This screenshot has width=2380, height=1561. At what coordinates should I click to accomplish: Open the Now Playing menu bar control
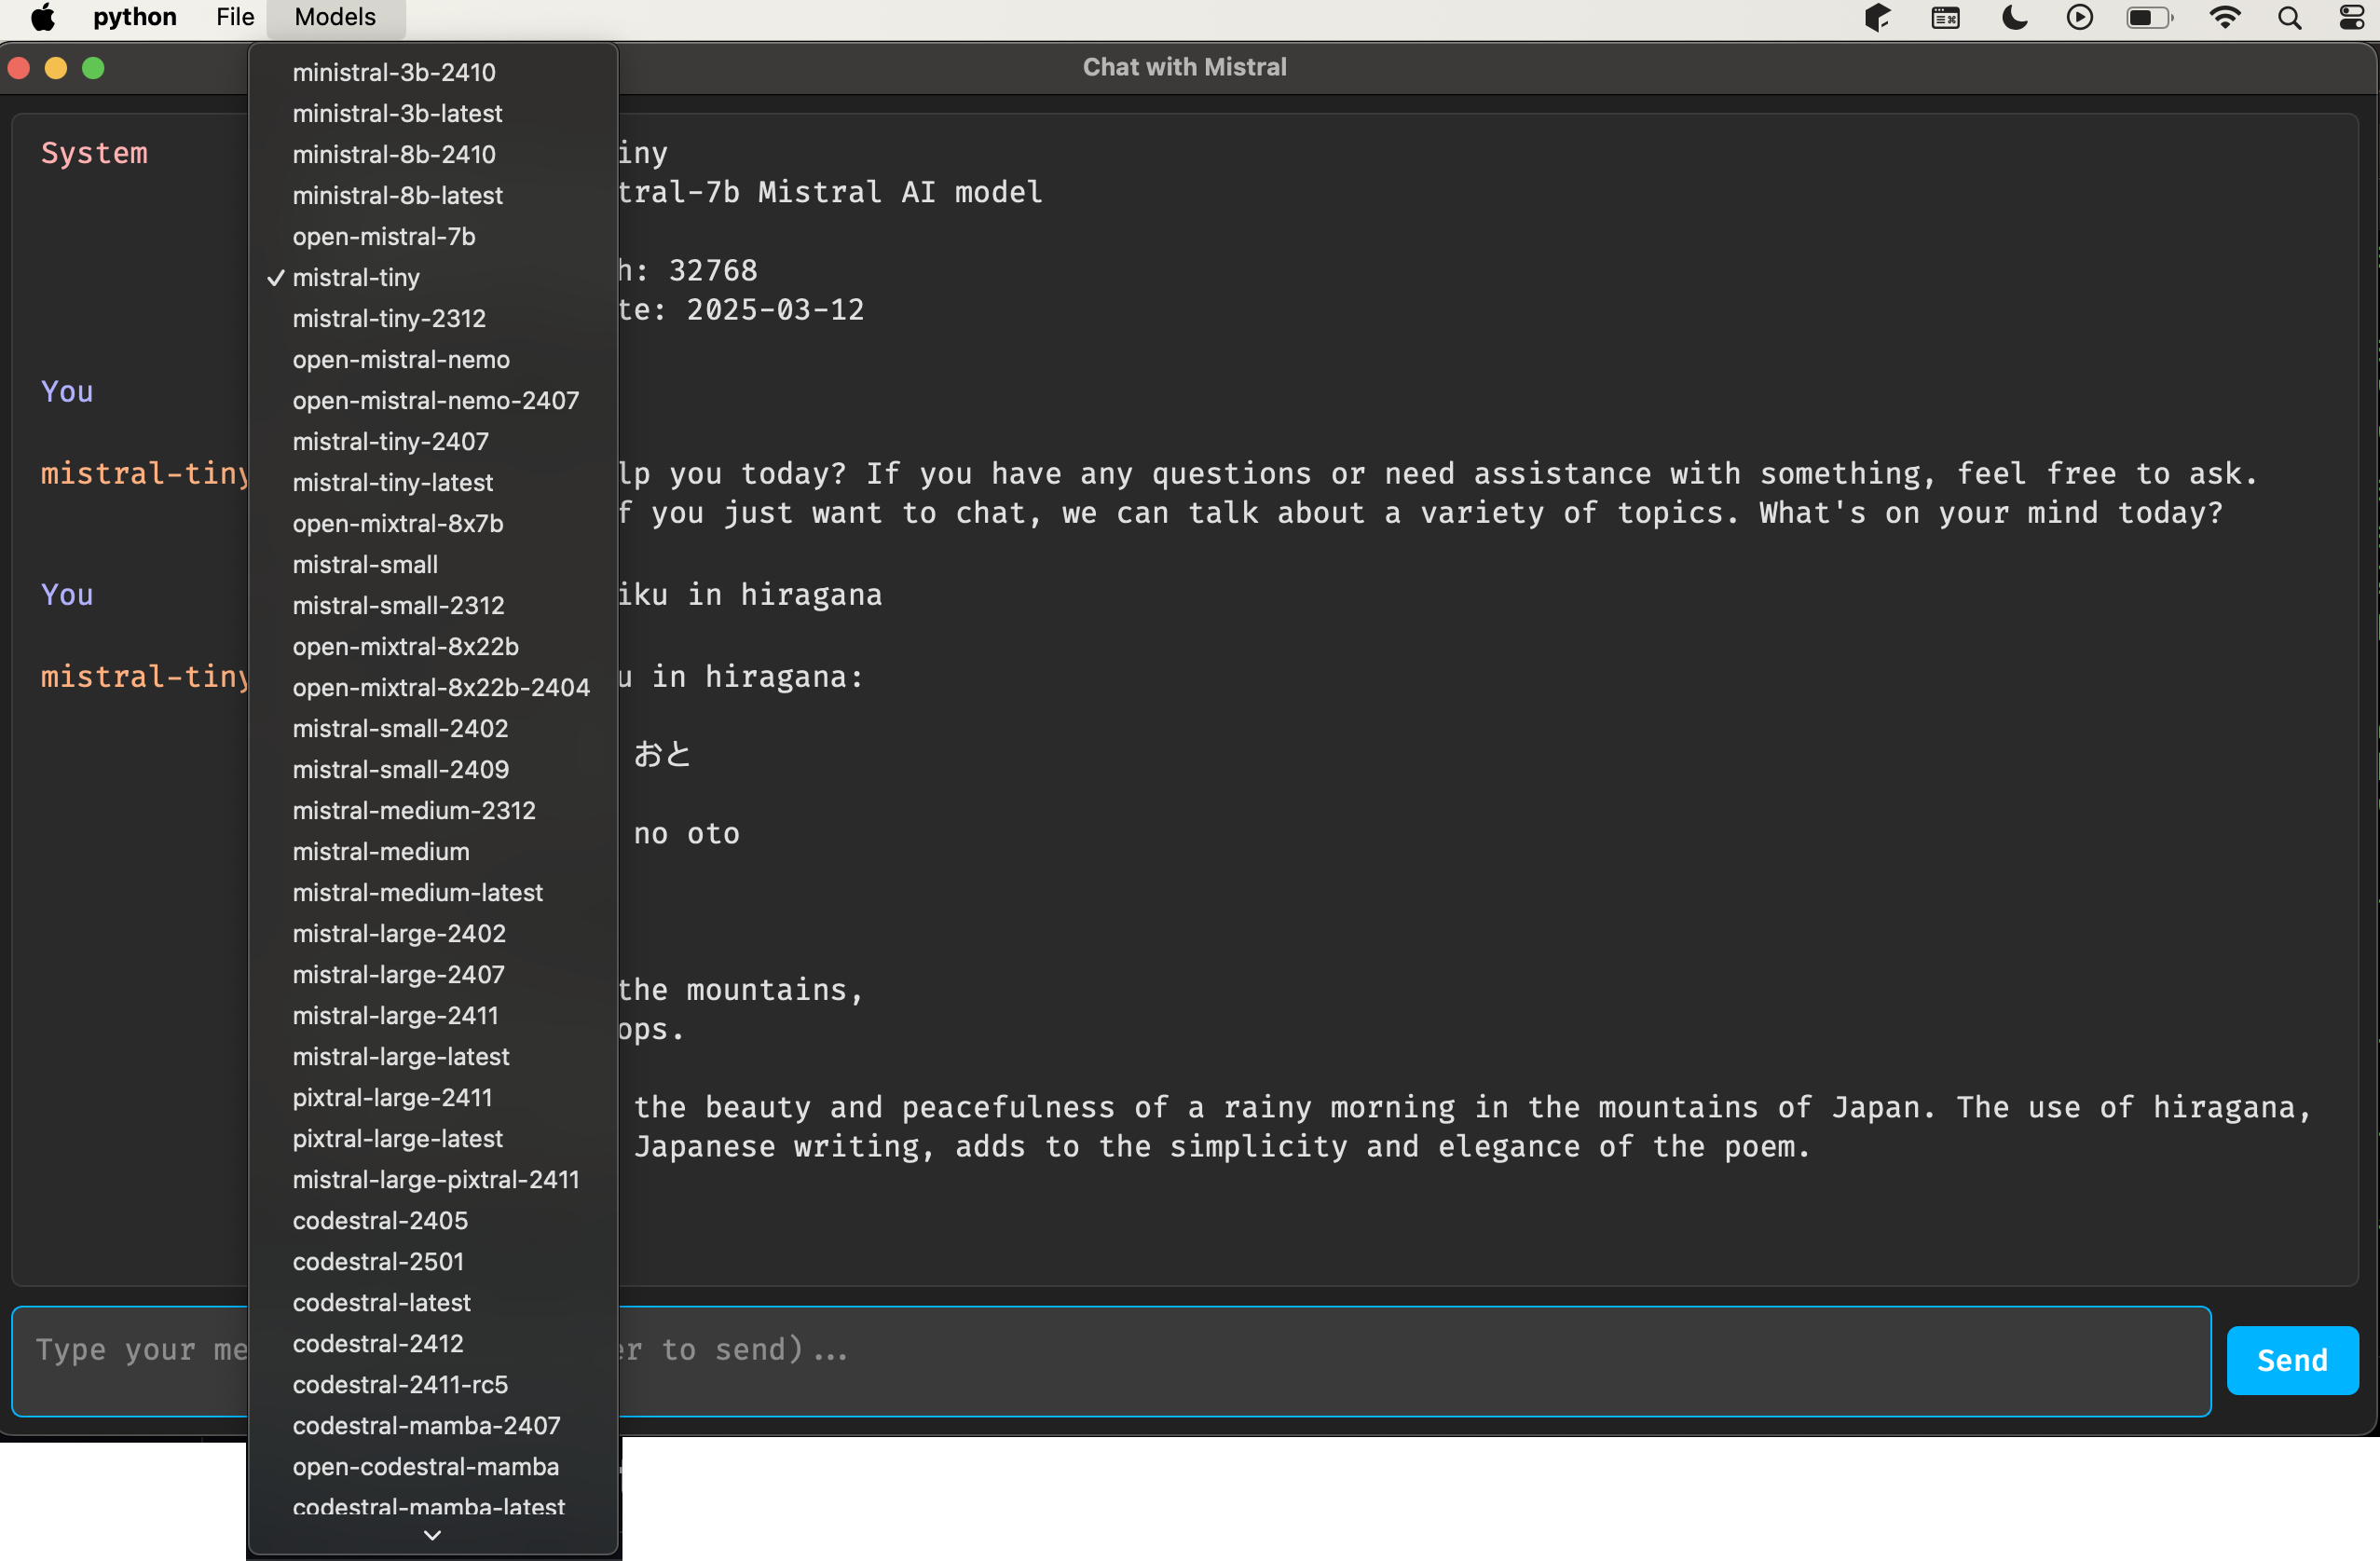[x=2080, y=17]
